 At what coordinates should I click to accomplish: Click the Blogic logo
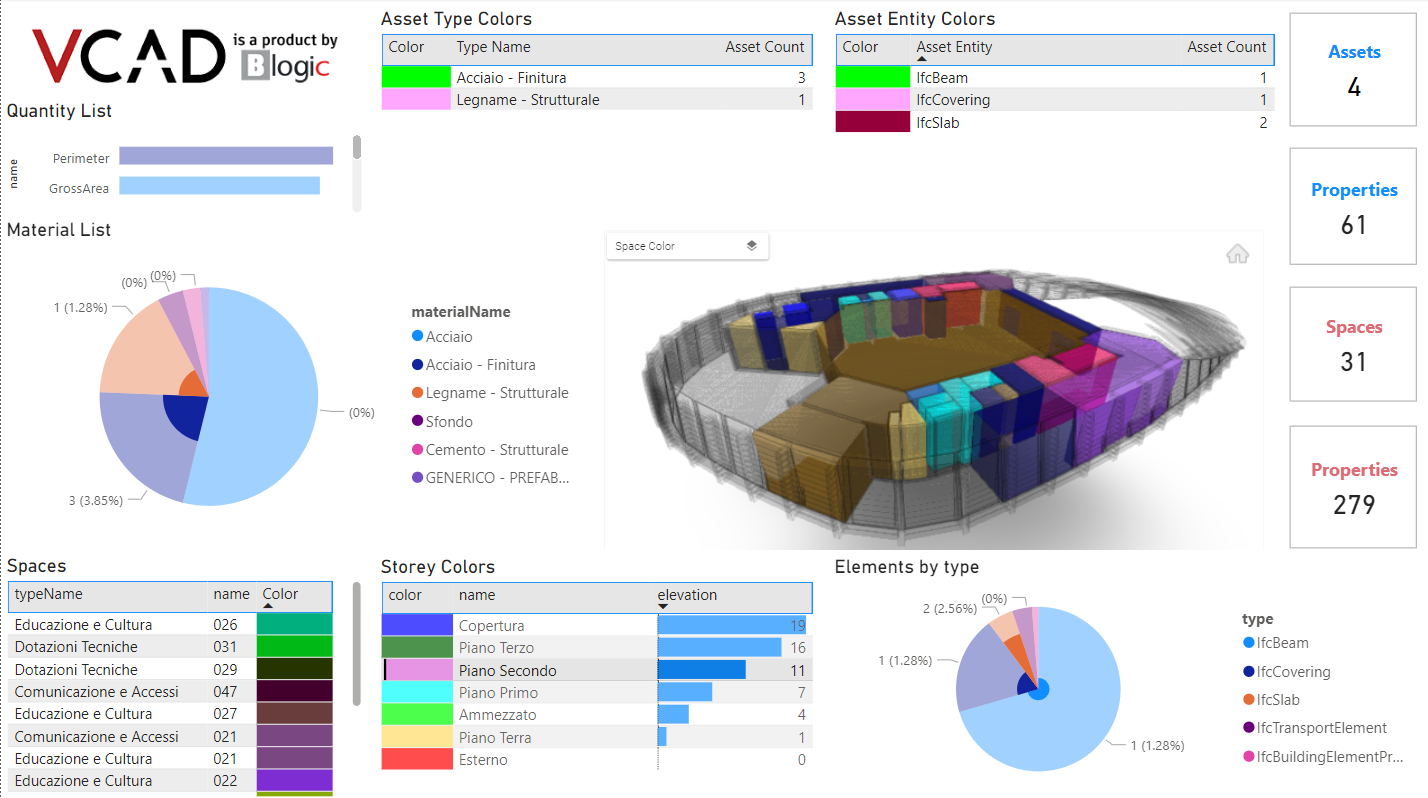[x=285, y=66]
